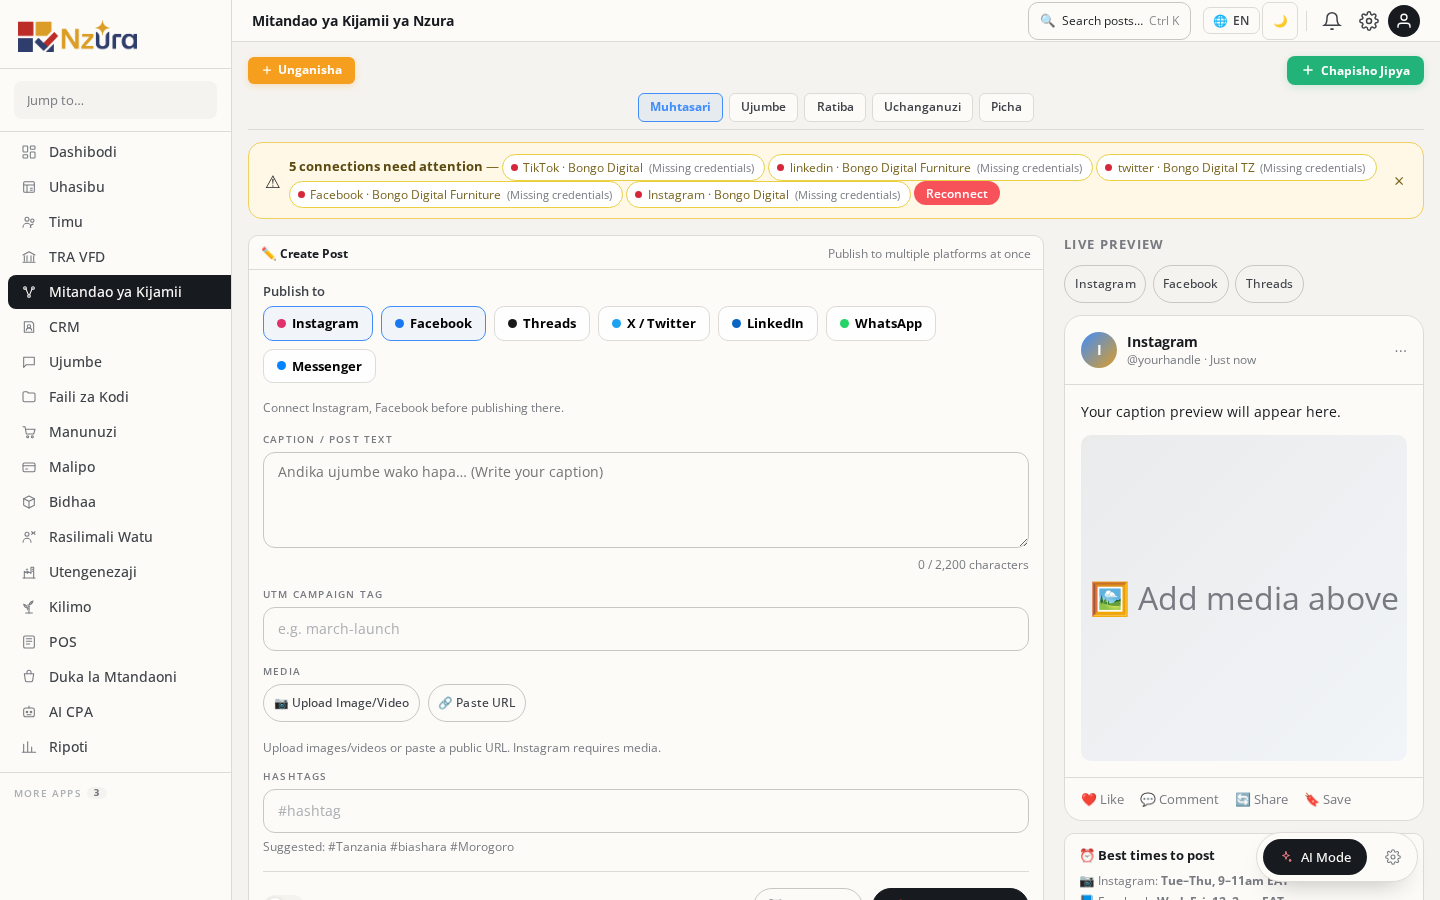The image size is (1440, 900).
Task: Toggle dark mode moon icon
Action: (x=1280, y=21)
